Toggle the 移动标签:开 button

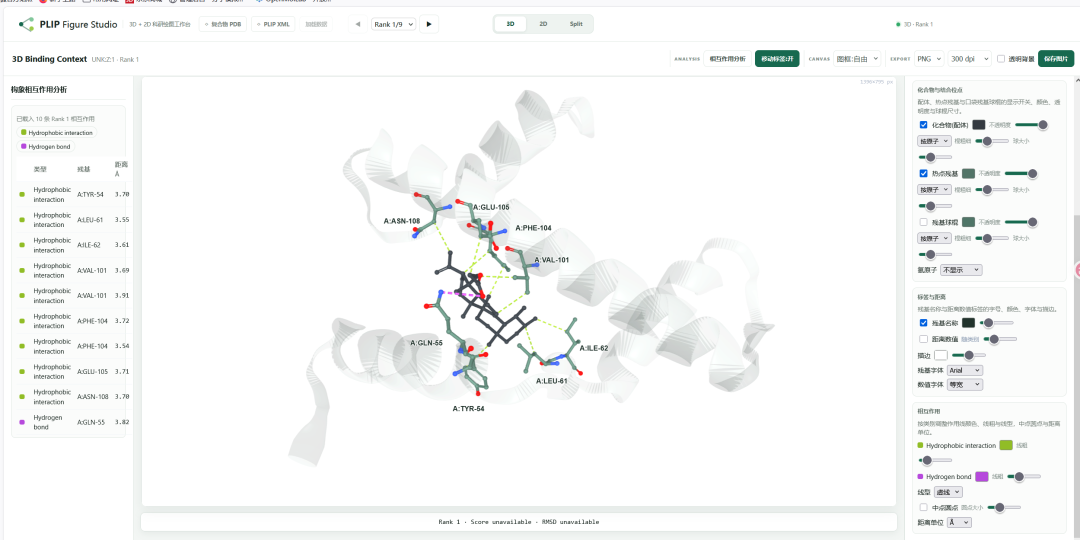[x=777, y=59]
